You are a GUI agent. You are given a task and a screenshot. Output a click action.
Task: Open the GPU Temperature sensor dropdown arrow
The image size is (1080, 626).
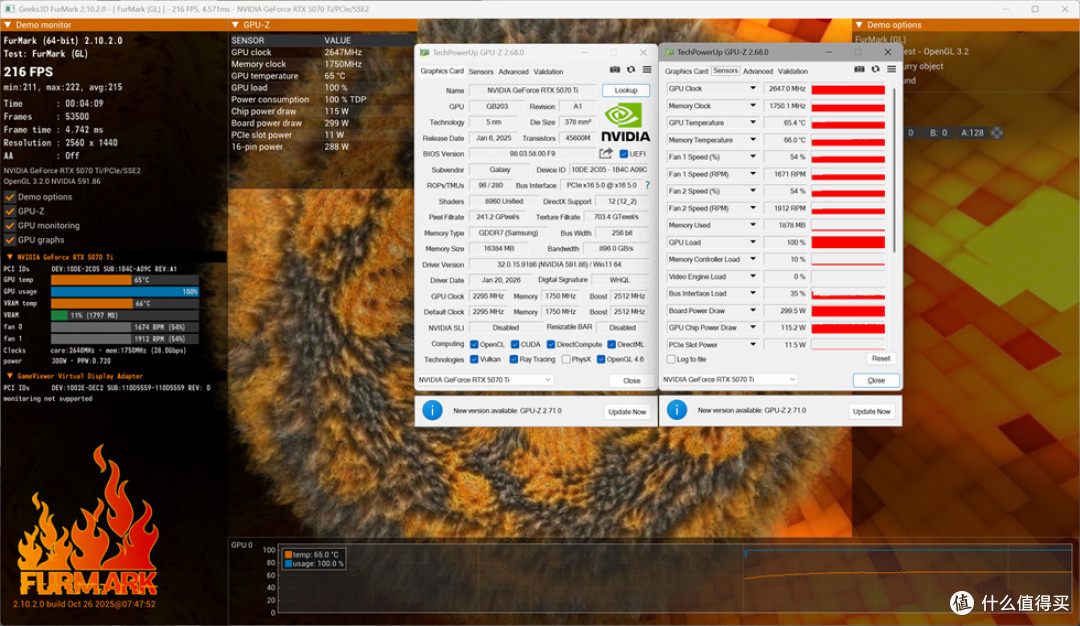(752, 123)
